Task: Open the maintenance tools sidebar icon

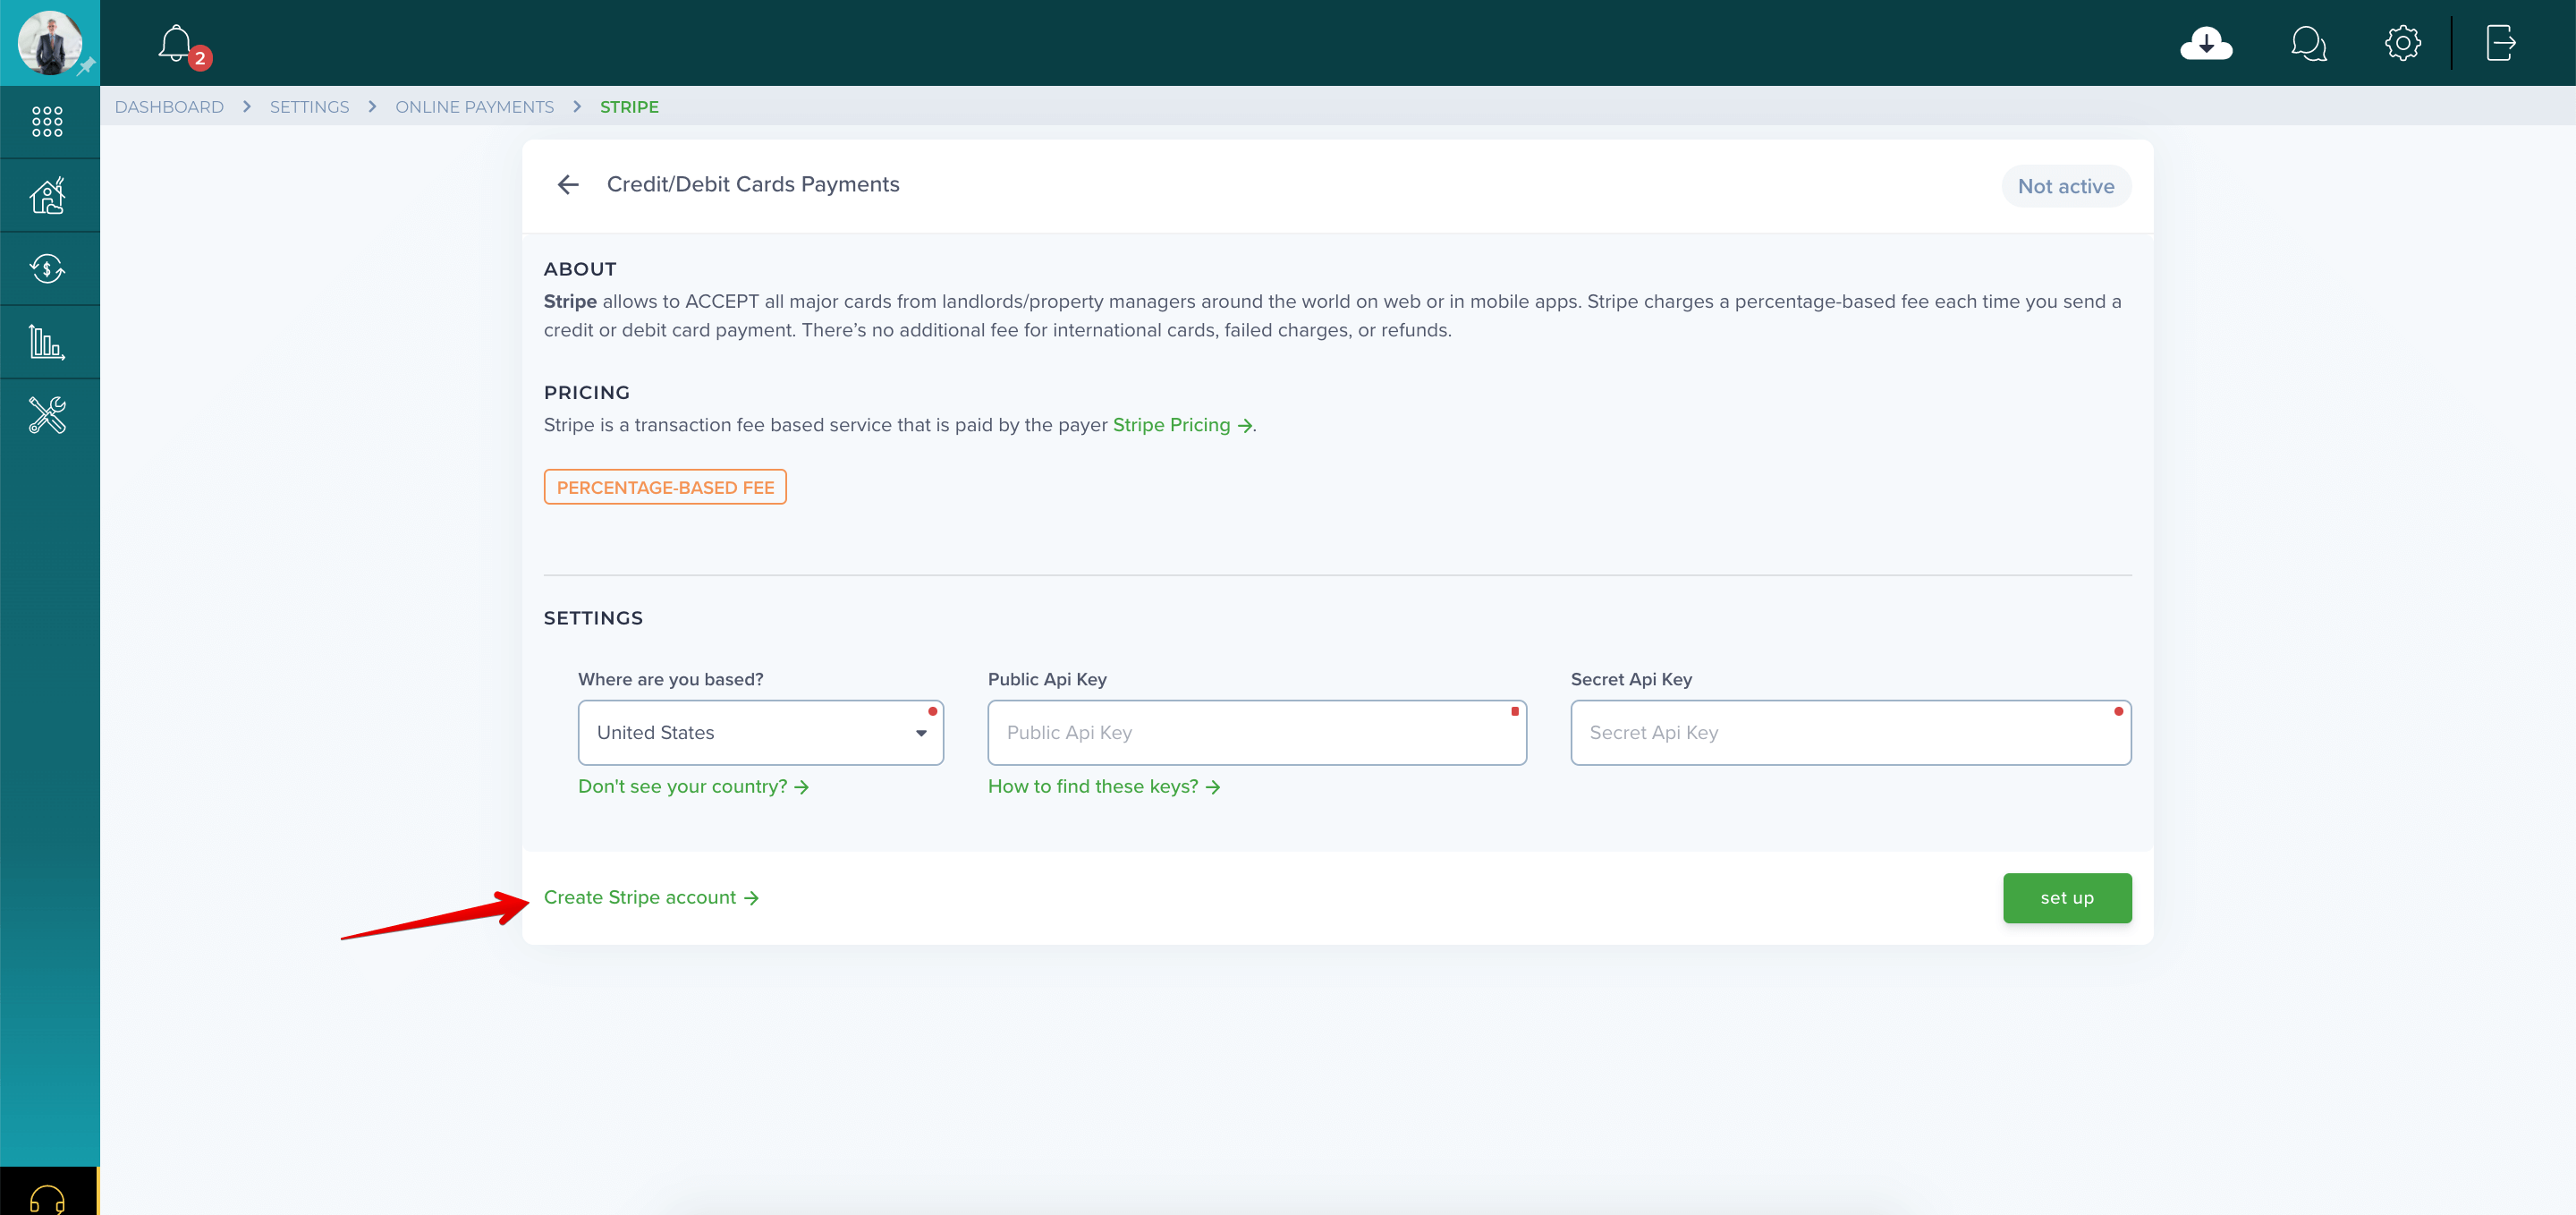Action: (x=47, y=415)
